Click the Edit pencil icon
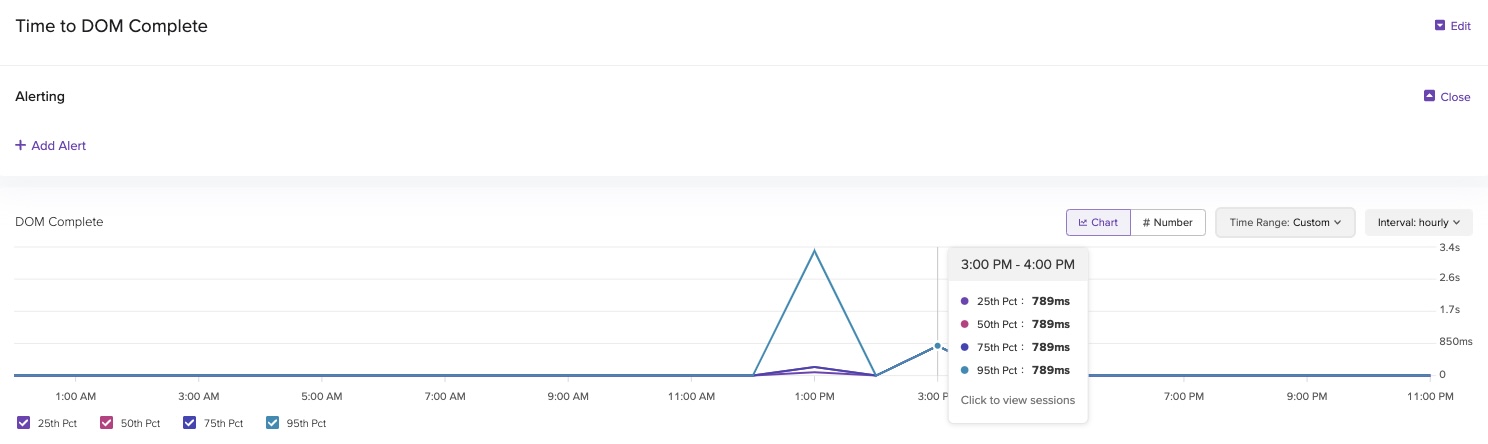The image size is (1488, 444). pyautogui.click(x=1440, y=26)
